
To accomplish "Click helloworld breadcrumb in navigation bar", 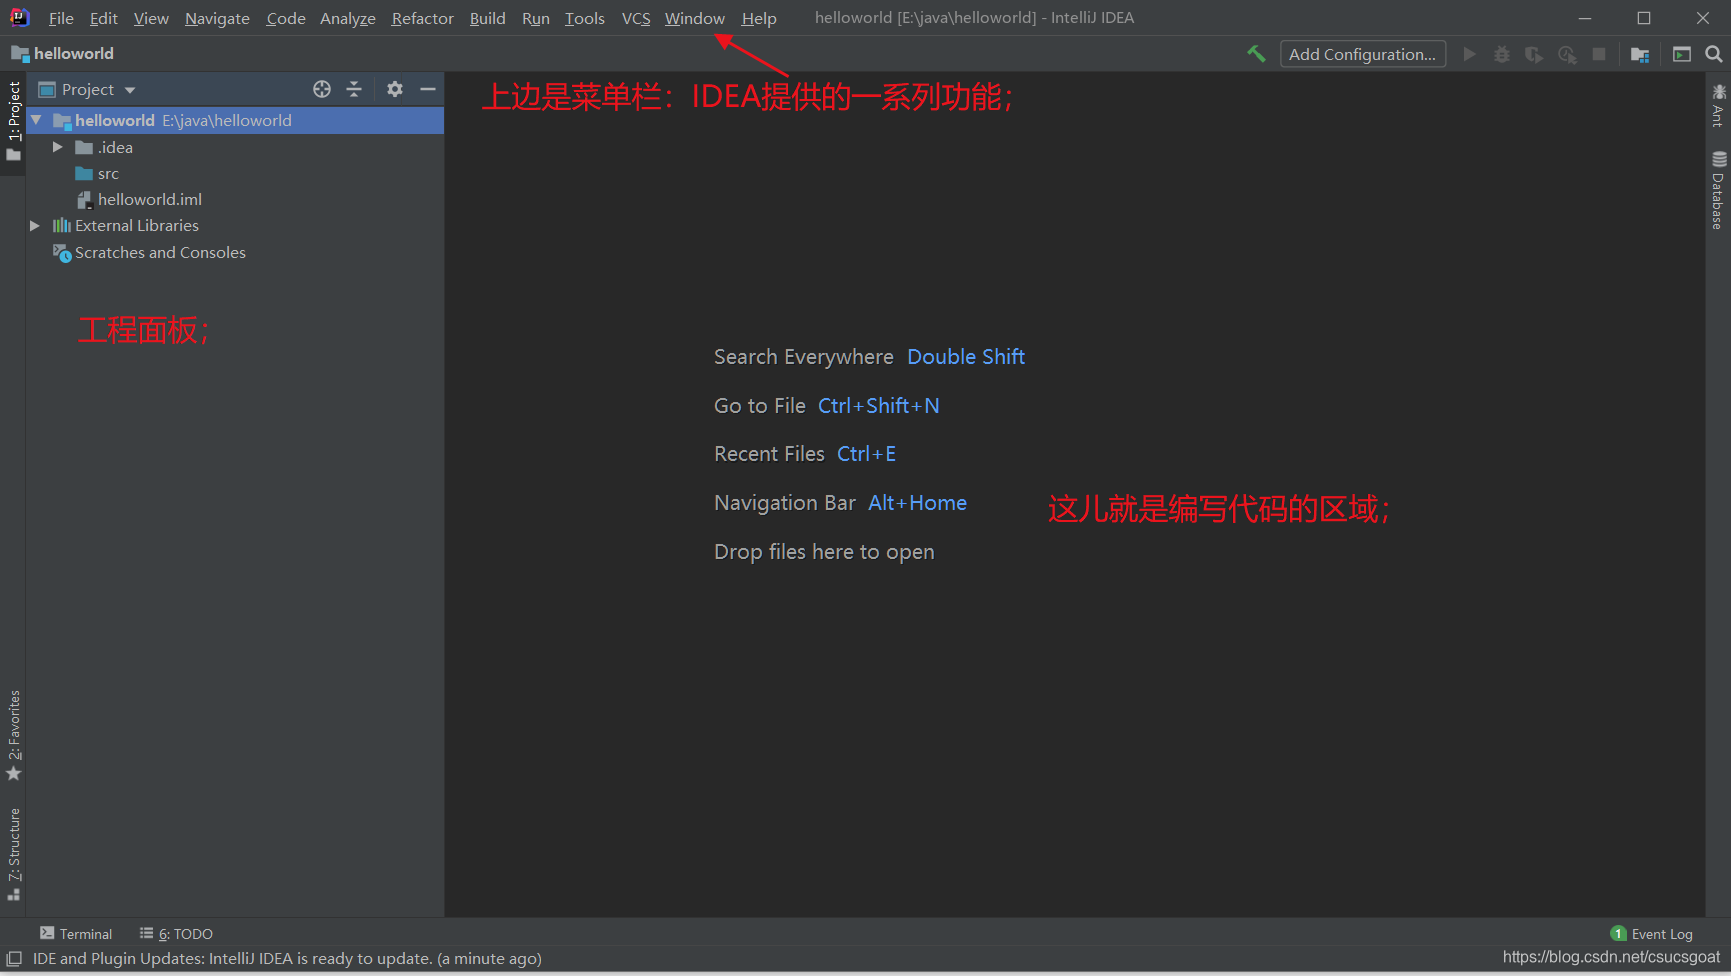I will (62, 53).
